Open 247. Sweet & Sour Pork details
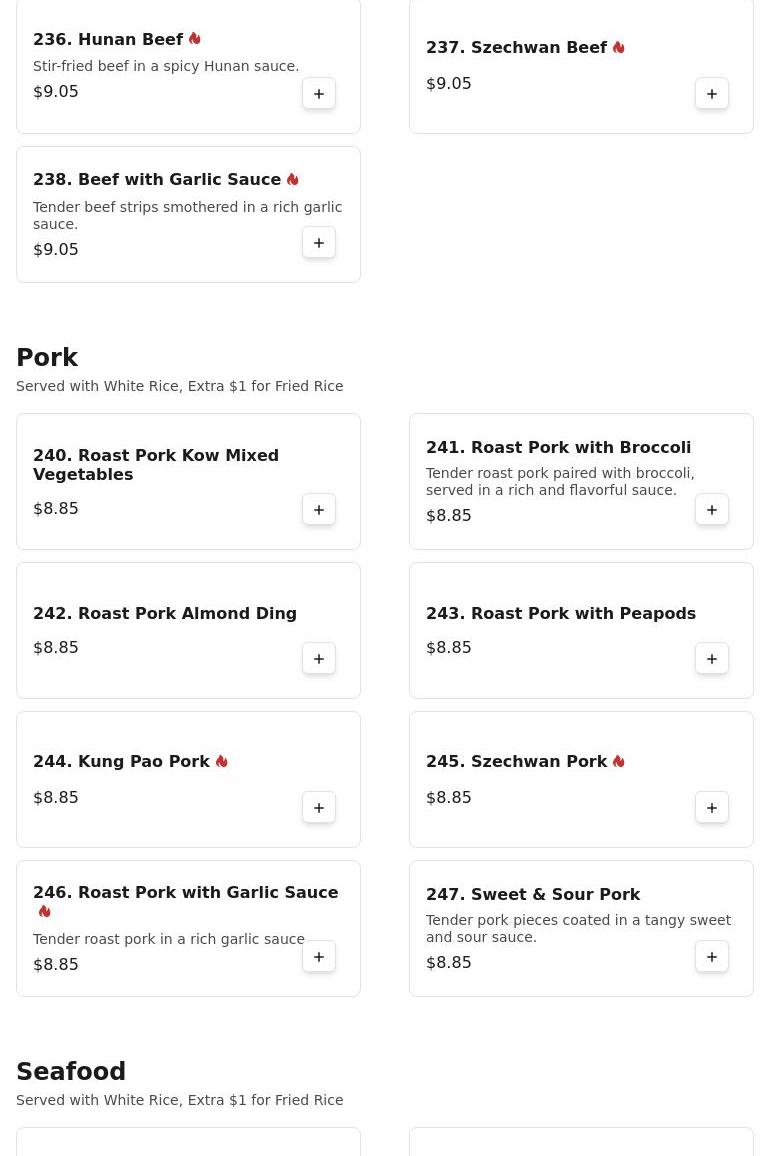 (533, 895)
